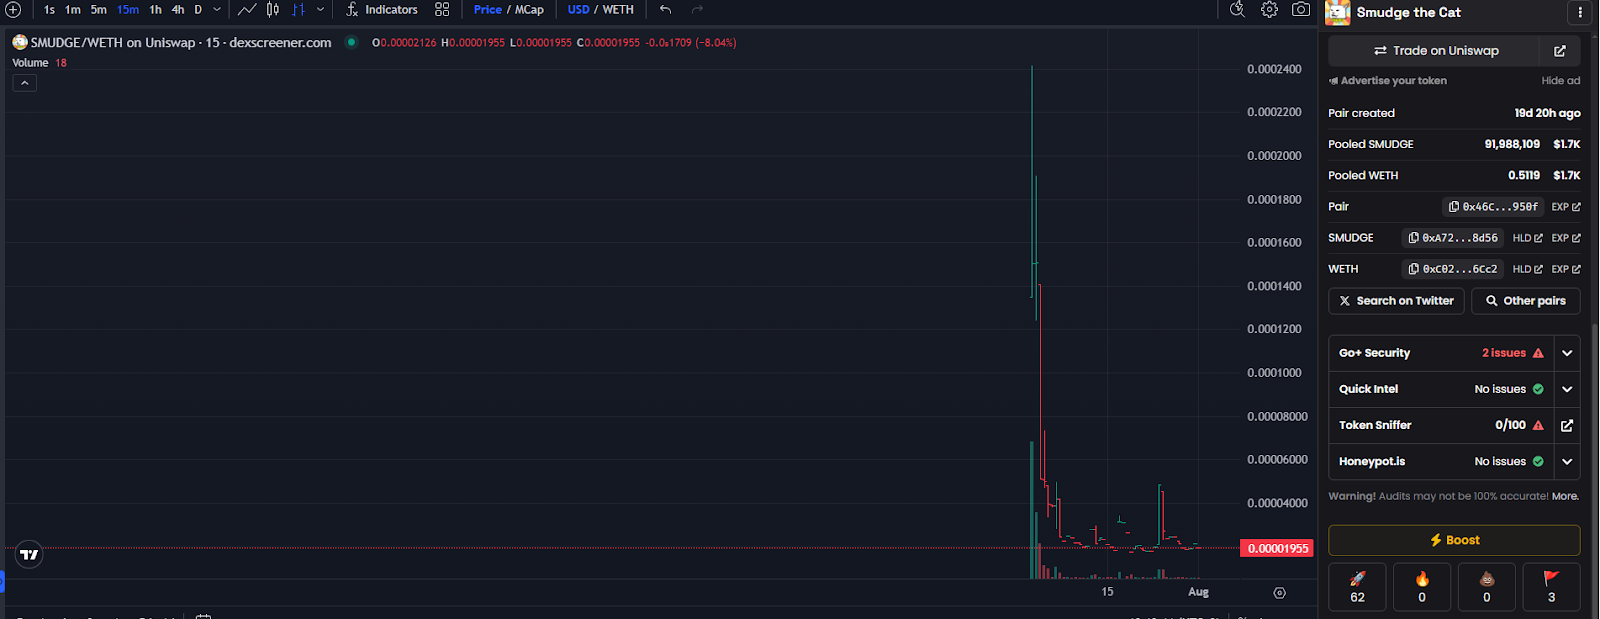Open the timeframe dropdown arrow

217,10
